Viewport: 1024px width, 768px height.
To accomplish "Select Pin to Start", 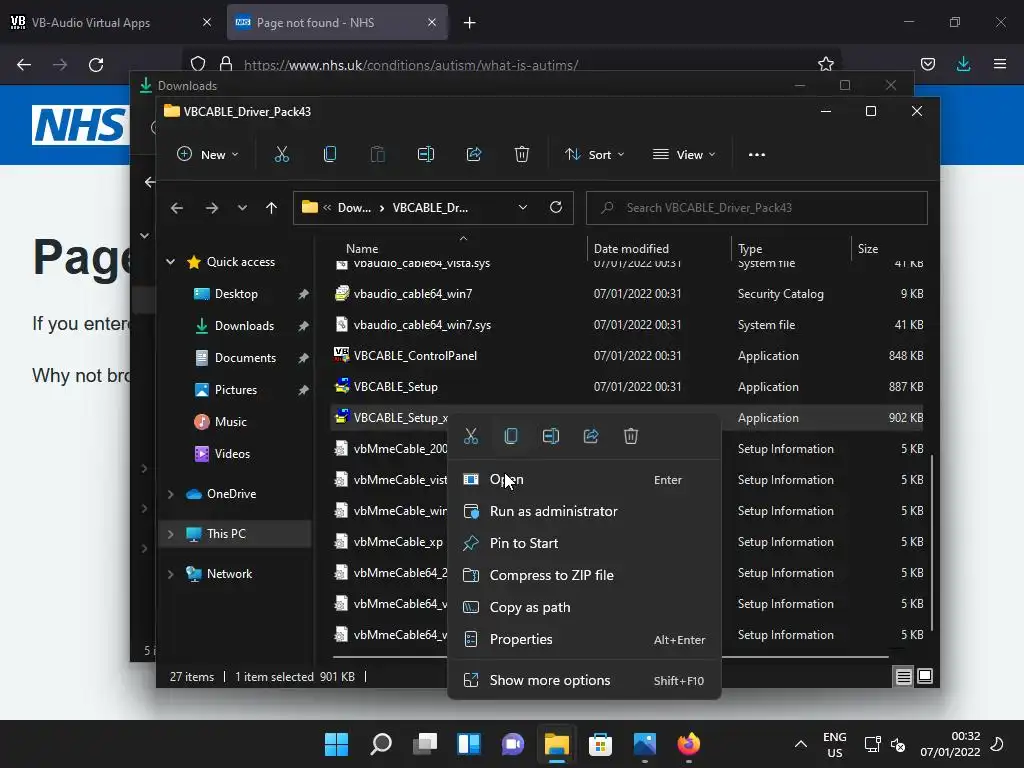I will pos(584,543).
